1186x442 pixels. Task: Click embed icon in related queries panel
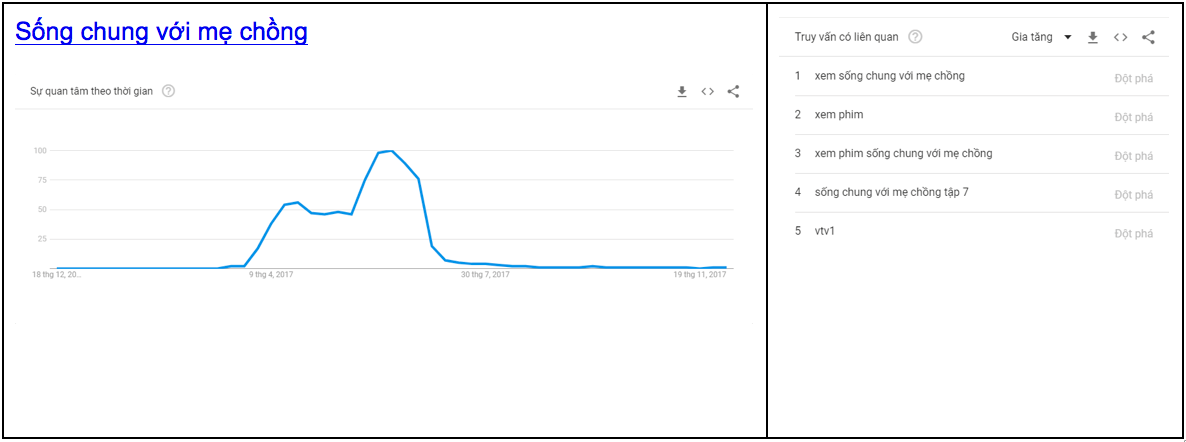coord(1121,37)
